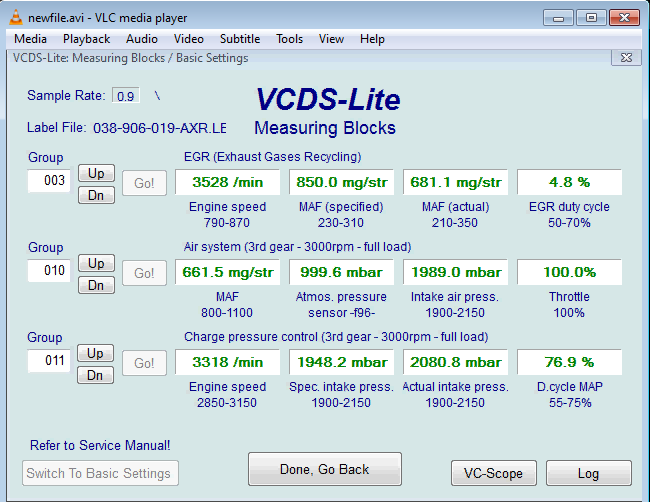Click the Actual intake press. label
Viewport: 650px width, 502px height.
click(x=455, y=386)
